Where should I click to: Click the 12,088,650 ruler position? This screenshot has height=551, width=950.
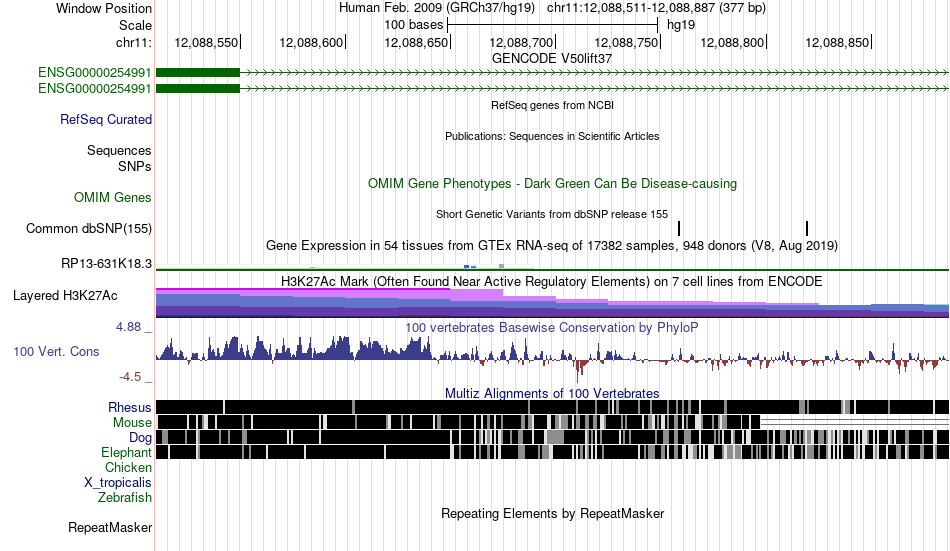(x=417, y=42)
